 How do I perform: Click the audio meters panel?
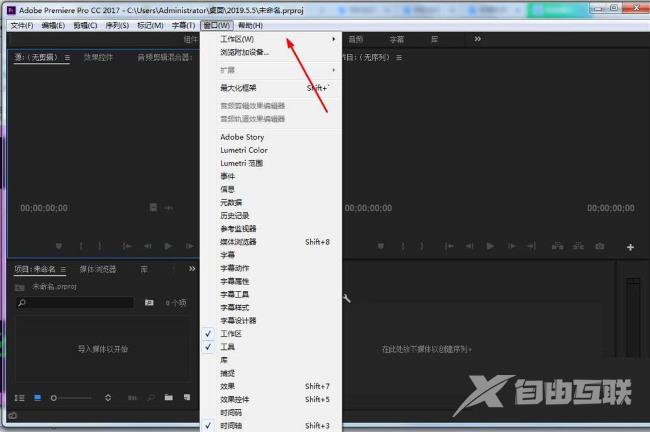coord(633,316)
